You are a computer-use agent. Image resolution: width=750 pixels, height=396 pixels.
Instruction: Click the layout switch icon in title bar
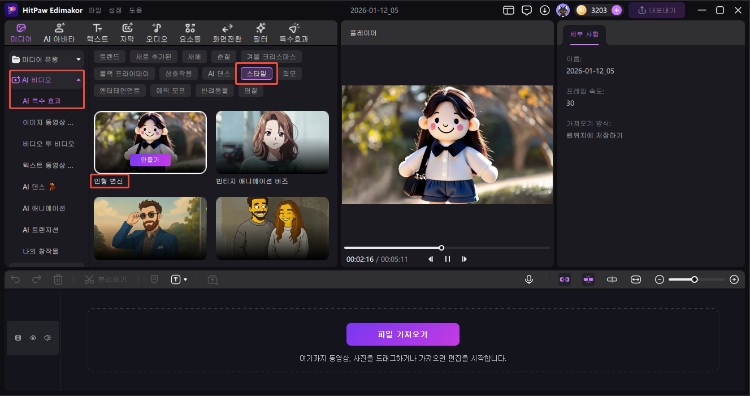click(508, 10)
